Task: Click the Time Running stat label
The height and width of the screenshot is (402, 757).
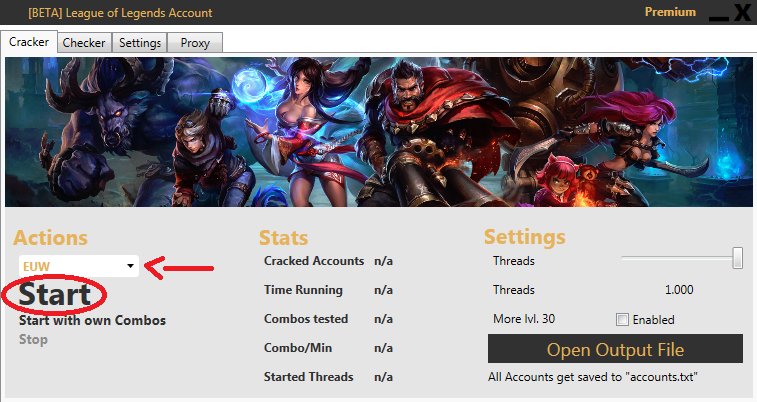Action: click(x=303, y=290)
